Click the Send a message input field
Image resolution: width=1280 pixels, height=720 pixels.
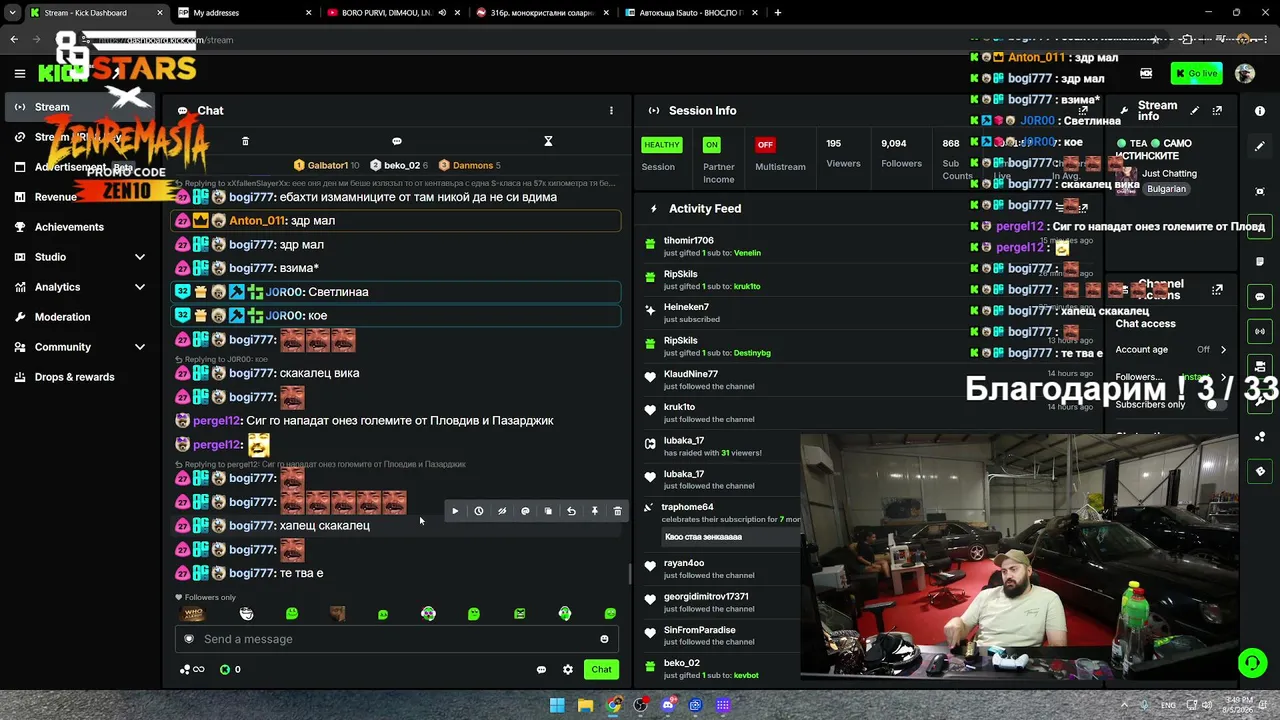(x=397, y=639)
